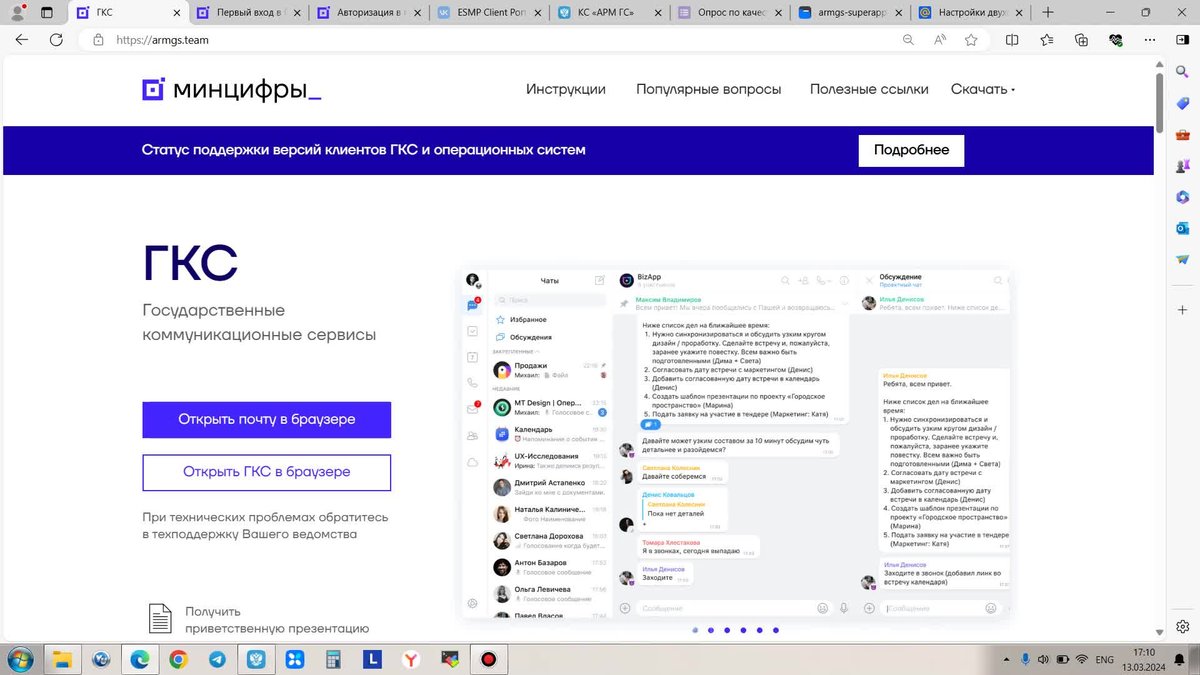Open the Favorites list
This screenshot has height=675, width=1200.
(1047, 40)
